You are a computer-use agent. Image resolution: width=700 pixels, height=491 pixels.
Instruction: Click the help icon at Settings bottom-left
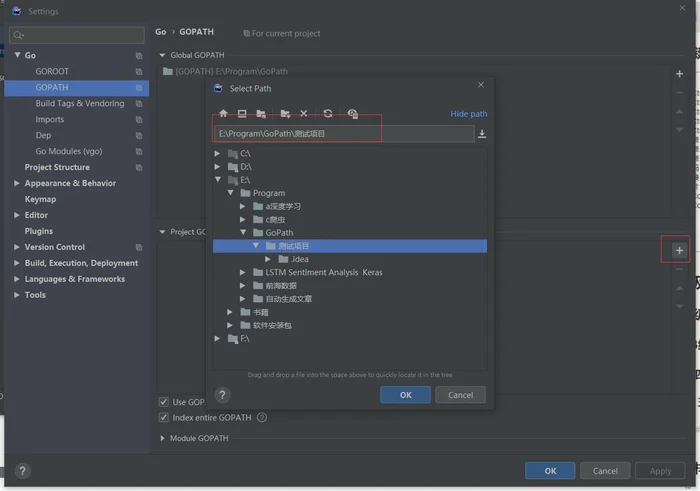point(23,471)
